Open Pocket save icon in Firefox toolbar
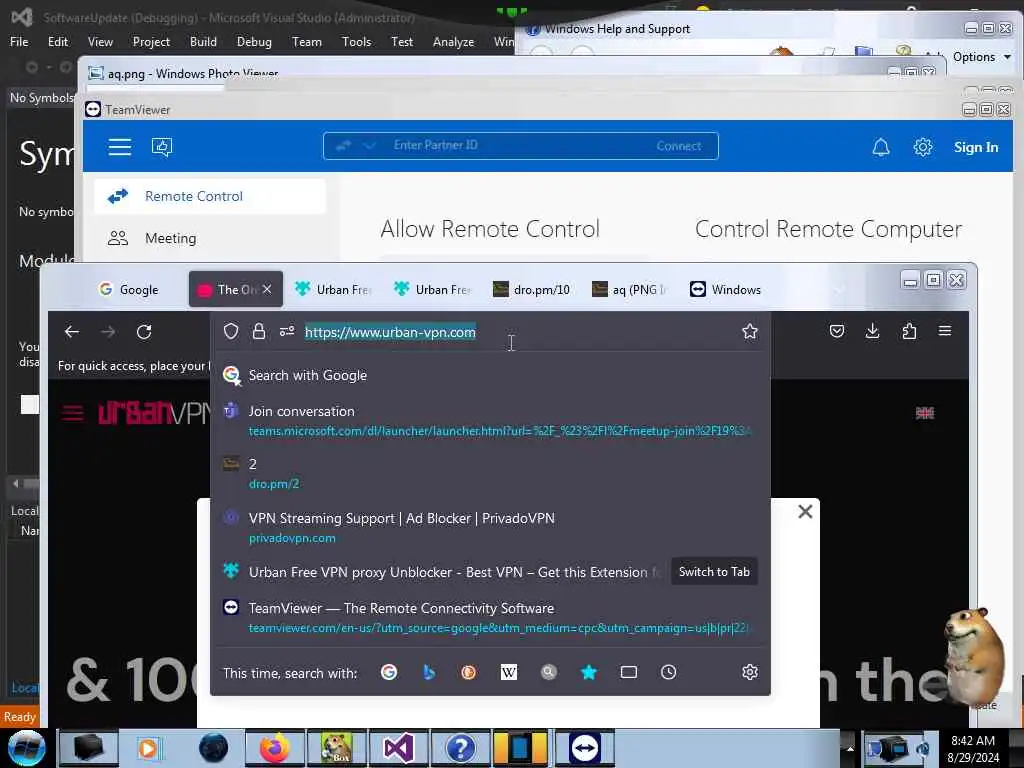The image size is (1024, 768). (x=837, y=331)
